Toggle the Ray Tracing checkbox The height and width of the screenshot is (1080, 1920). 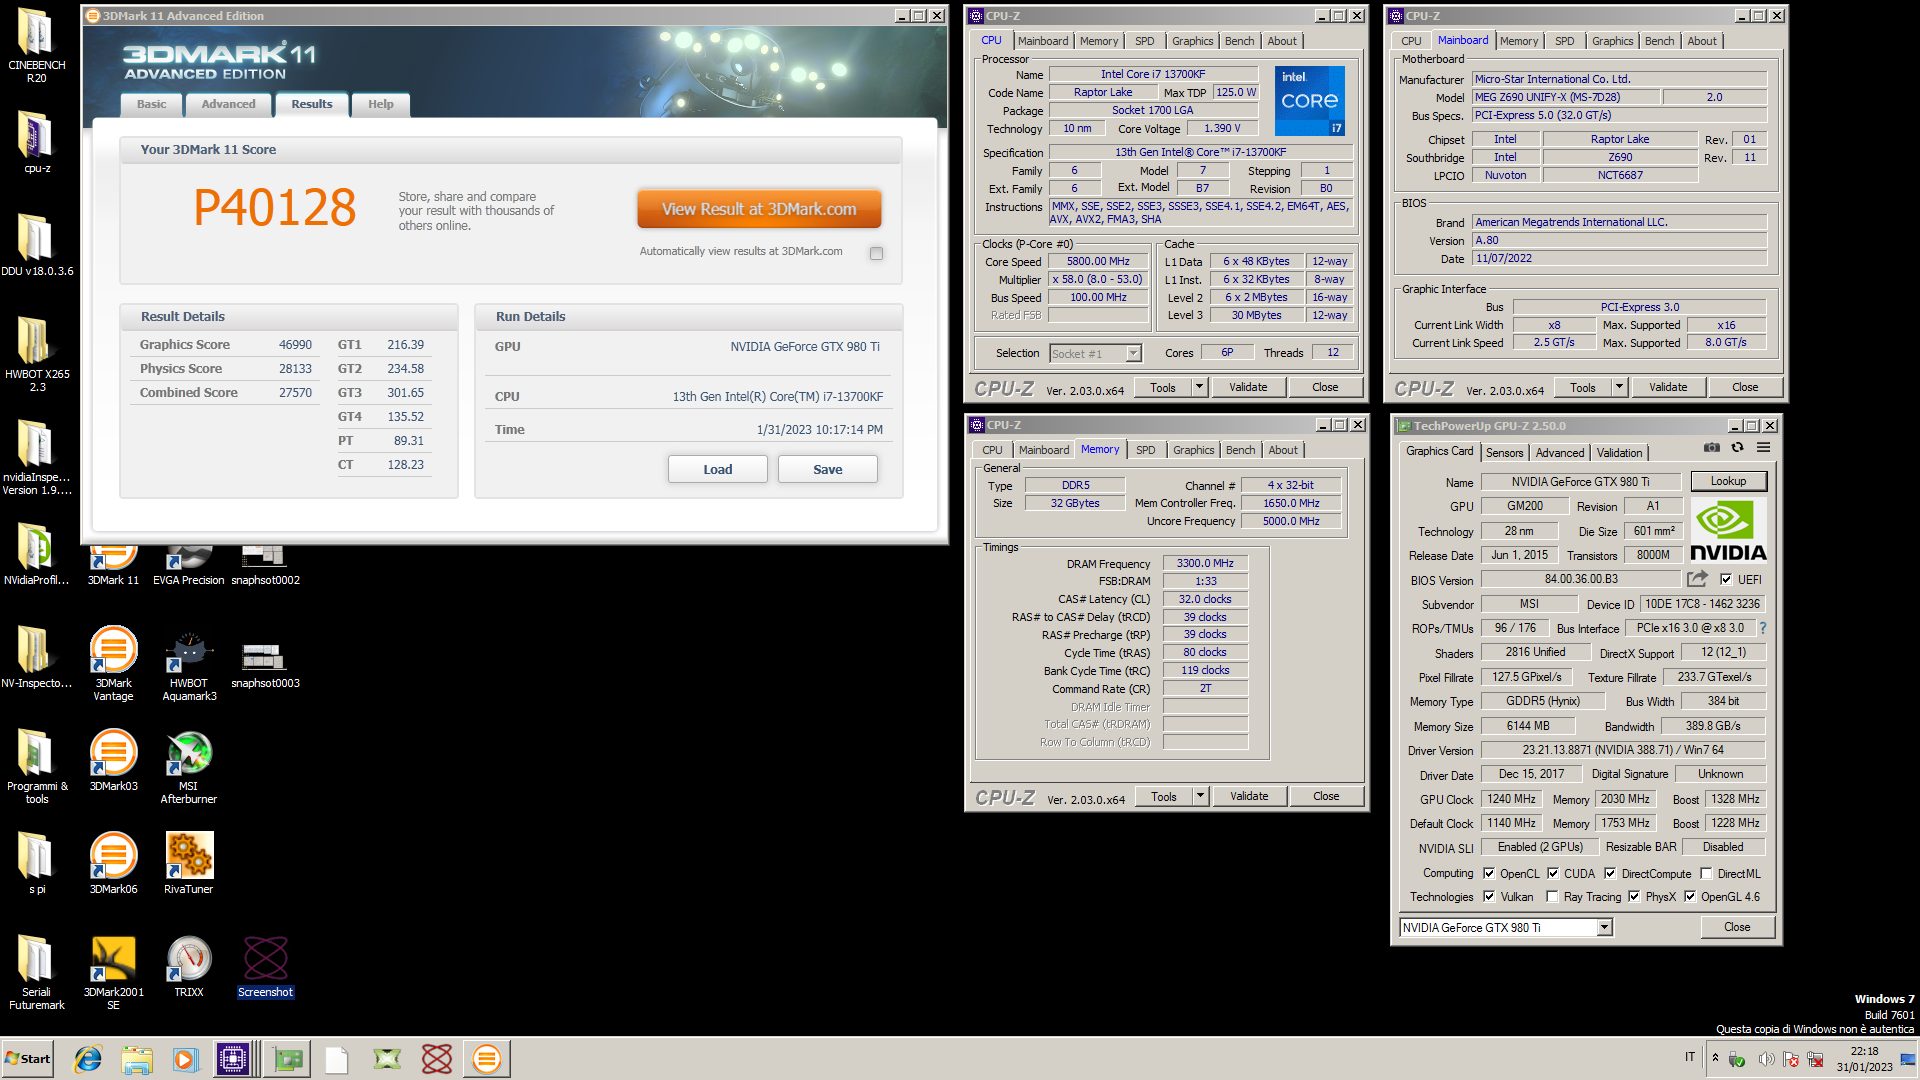(x=1552, y=896)
